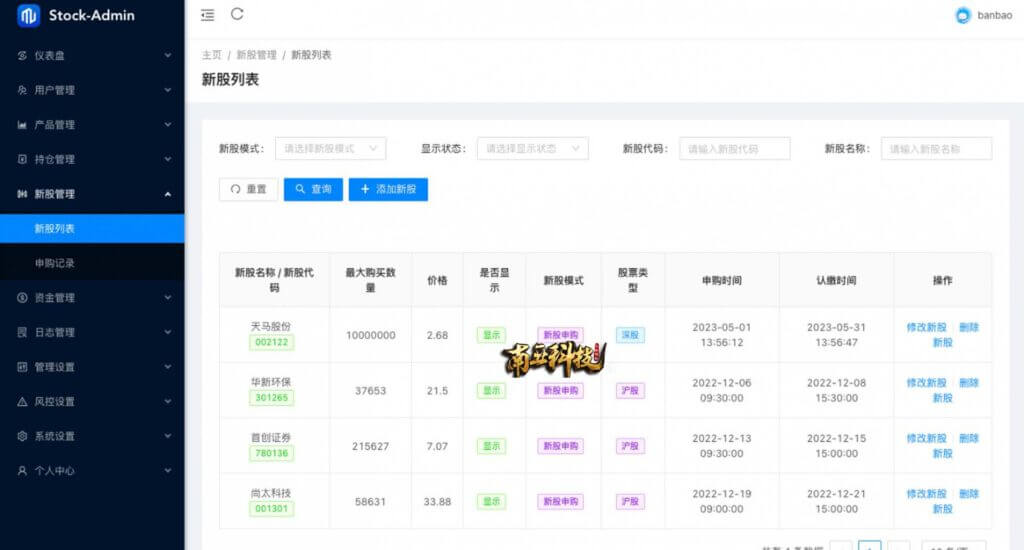Click stock code tag 780136

coord(272,453)
